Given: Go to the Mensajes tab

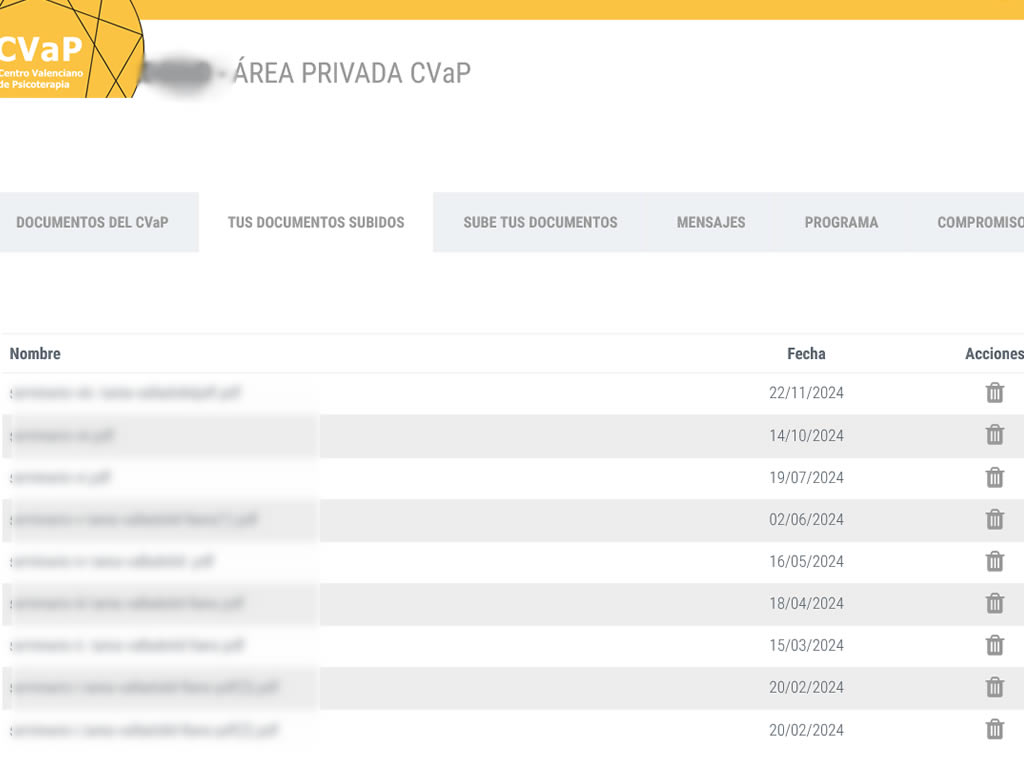Looking at the screenshot, I should click(711, 222).
